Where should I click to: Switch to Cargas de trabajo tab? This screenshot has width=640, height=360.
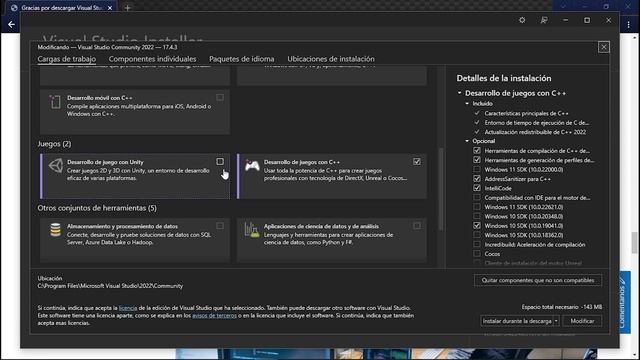click(x=67, y=59)
